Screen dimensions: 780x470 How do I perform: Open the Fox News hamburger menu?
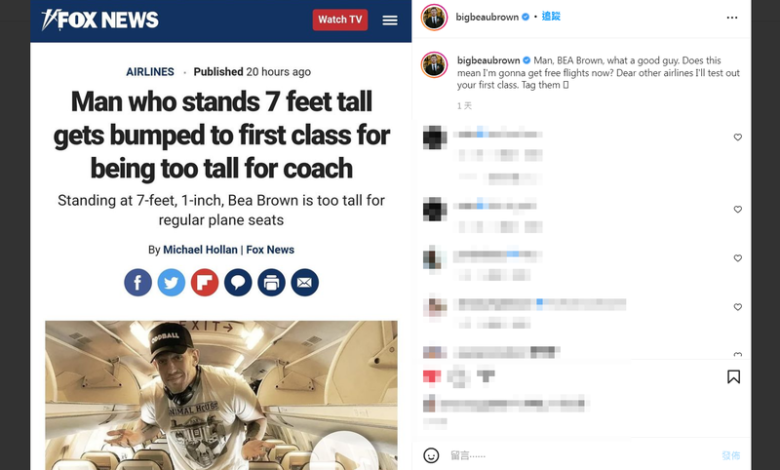(390, 20)
